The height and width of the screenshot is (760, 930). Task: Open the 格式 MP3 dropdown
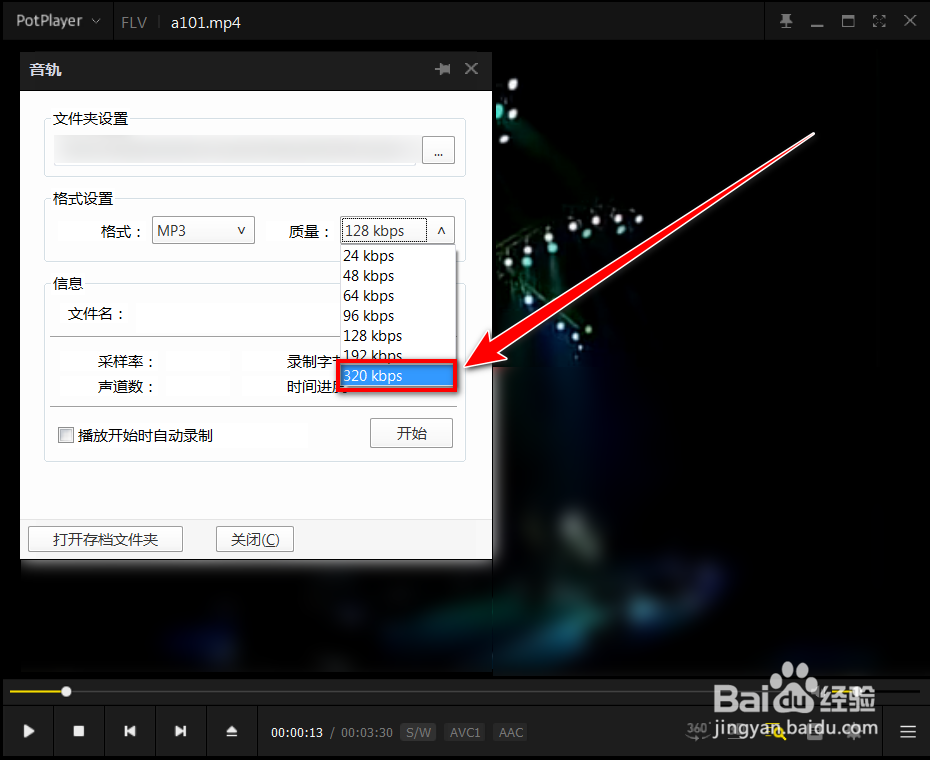(x=203, y=230)
